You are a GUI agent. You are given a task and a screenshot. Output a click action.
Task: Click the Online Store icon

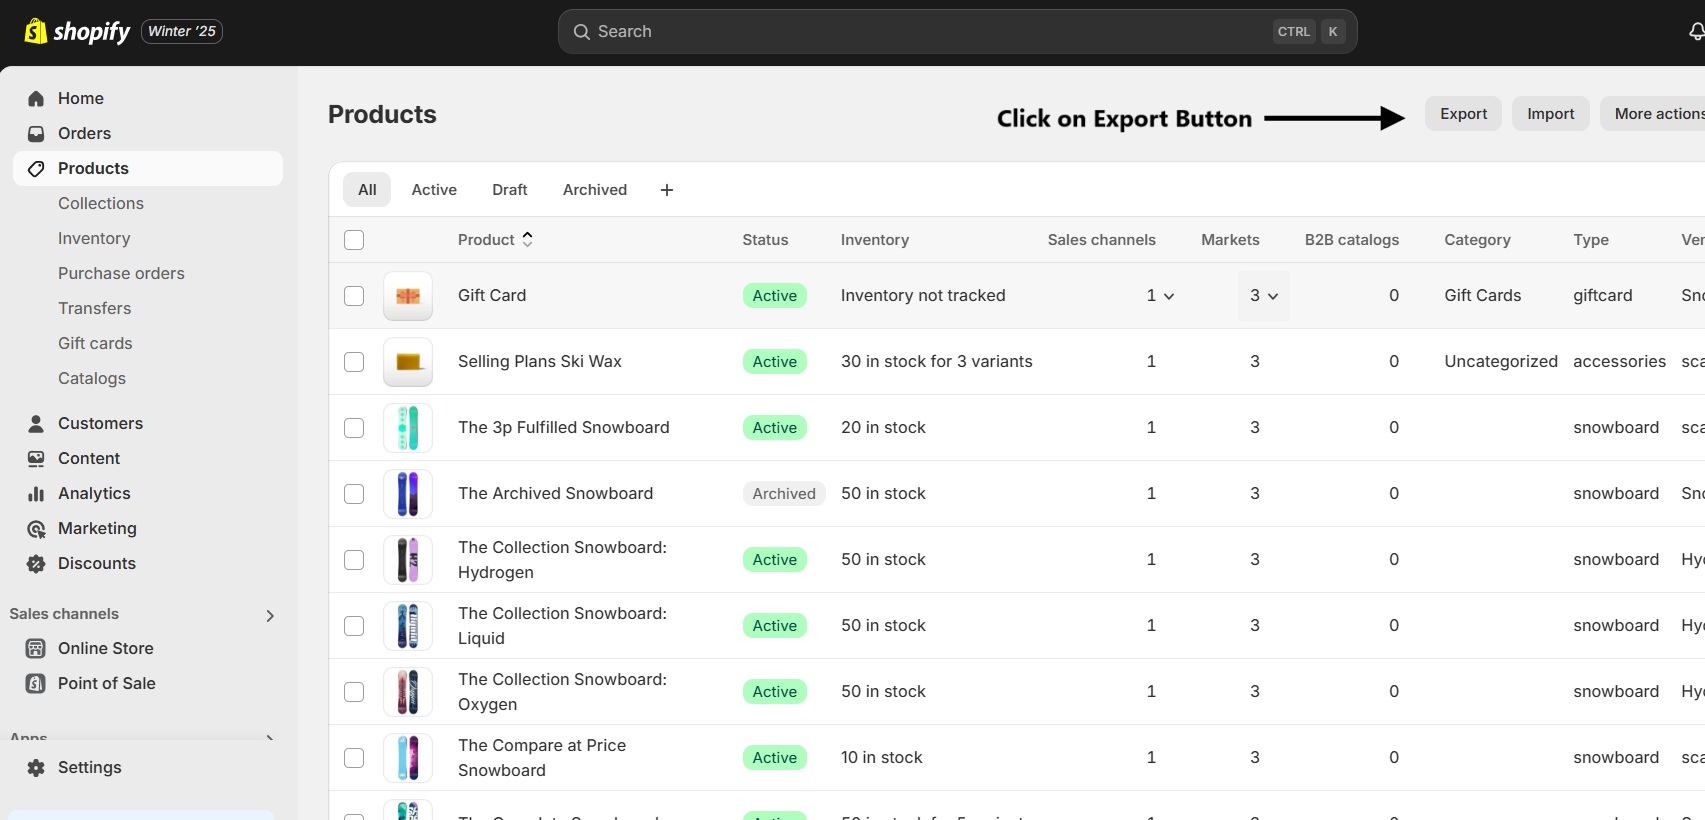(x=36, y=648)
